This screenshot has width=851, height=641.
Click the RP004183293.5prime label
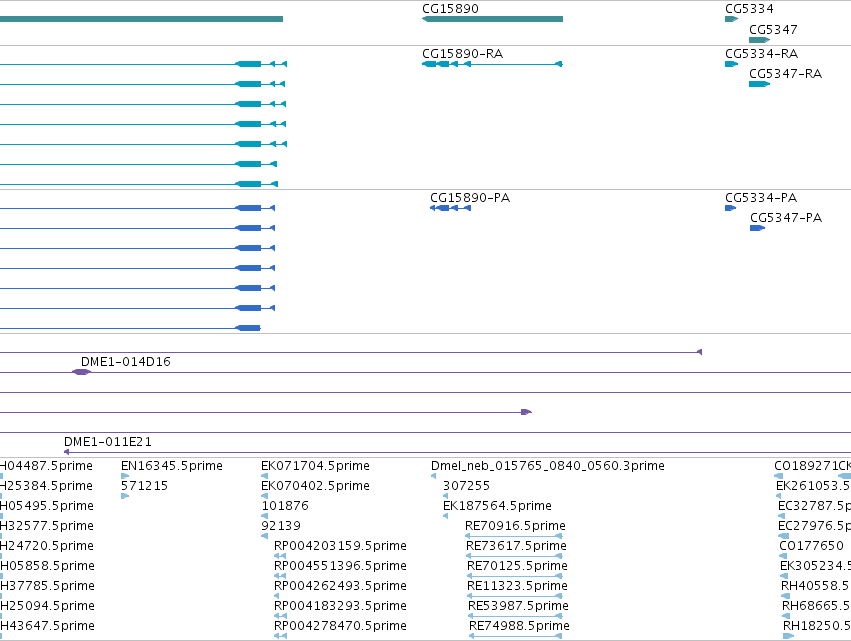(x=340, y=606)
